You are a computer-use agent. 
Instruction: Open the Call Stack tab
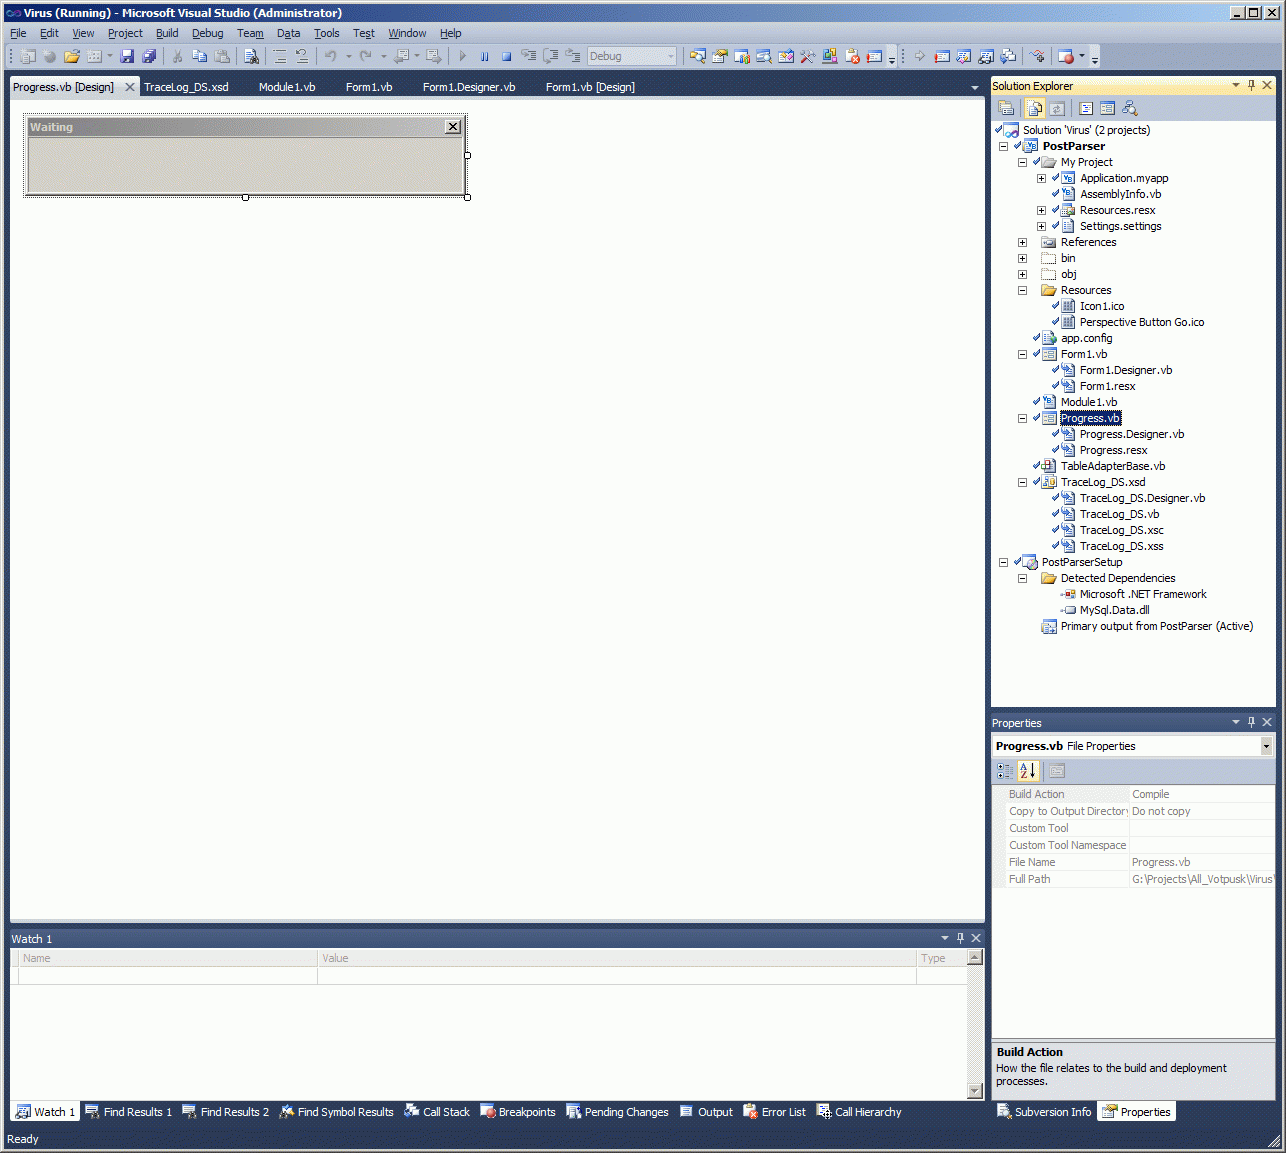tap(437, 1111)
